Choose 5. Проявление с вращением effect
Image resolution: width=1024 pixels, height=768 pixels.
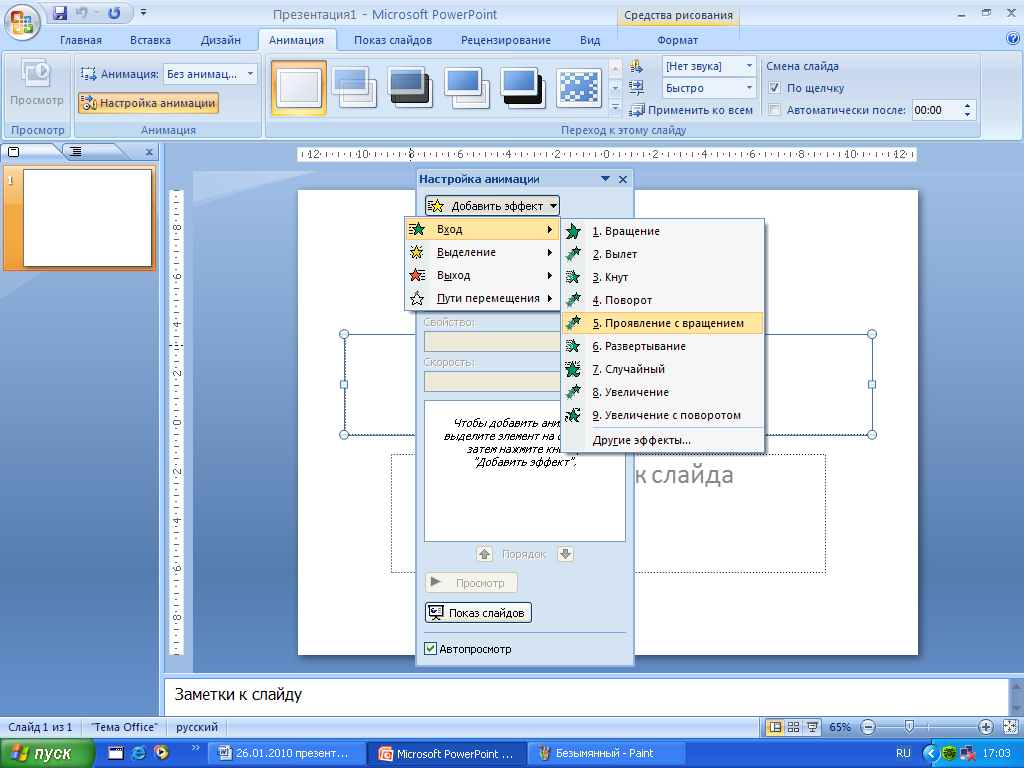[662, 323]
